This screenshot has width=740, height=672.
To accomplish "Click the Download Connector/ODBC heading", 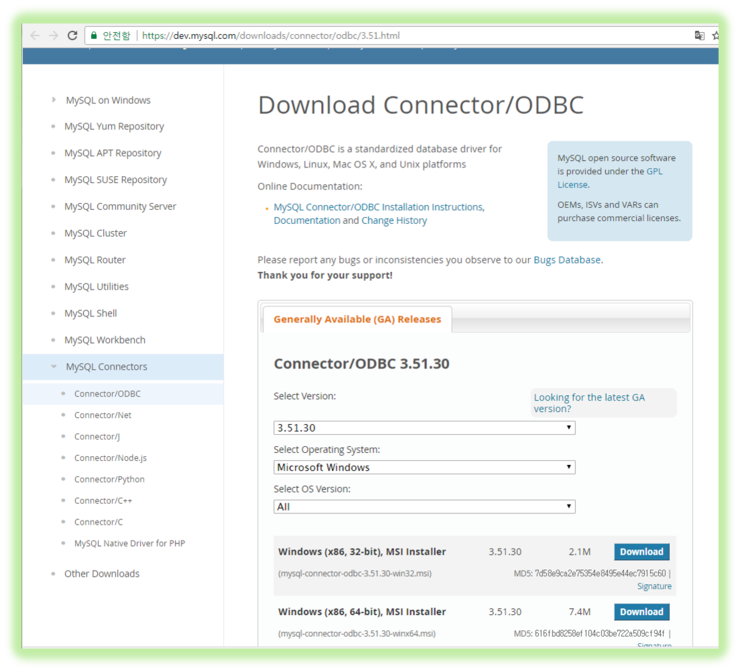I will pos(421,105).
